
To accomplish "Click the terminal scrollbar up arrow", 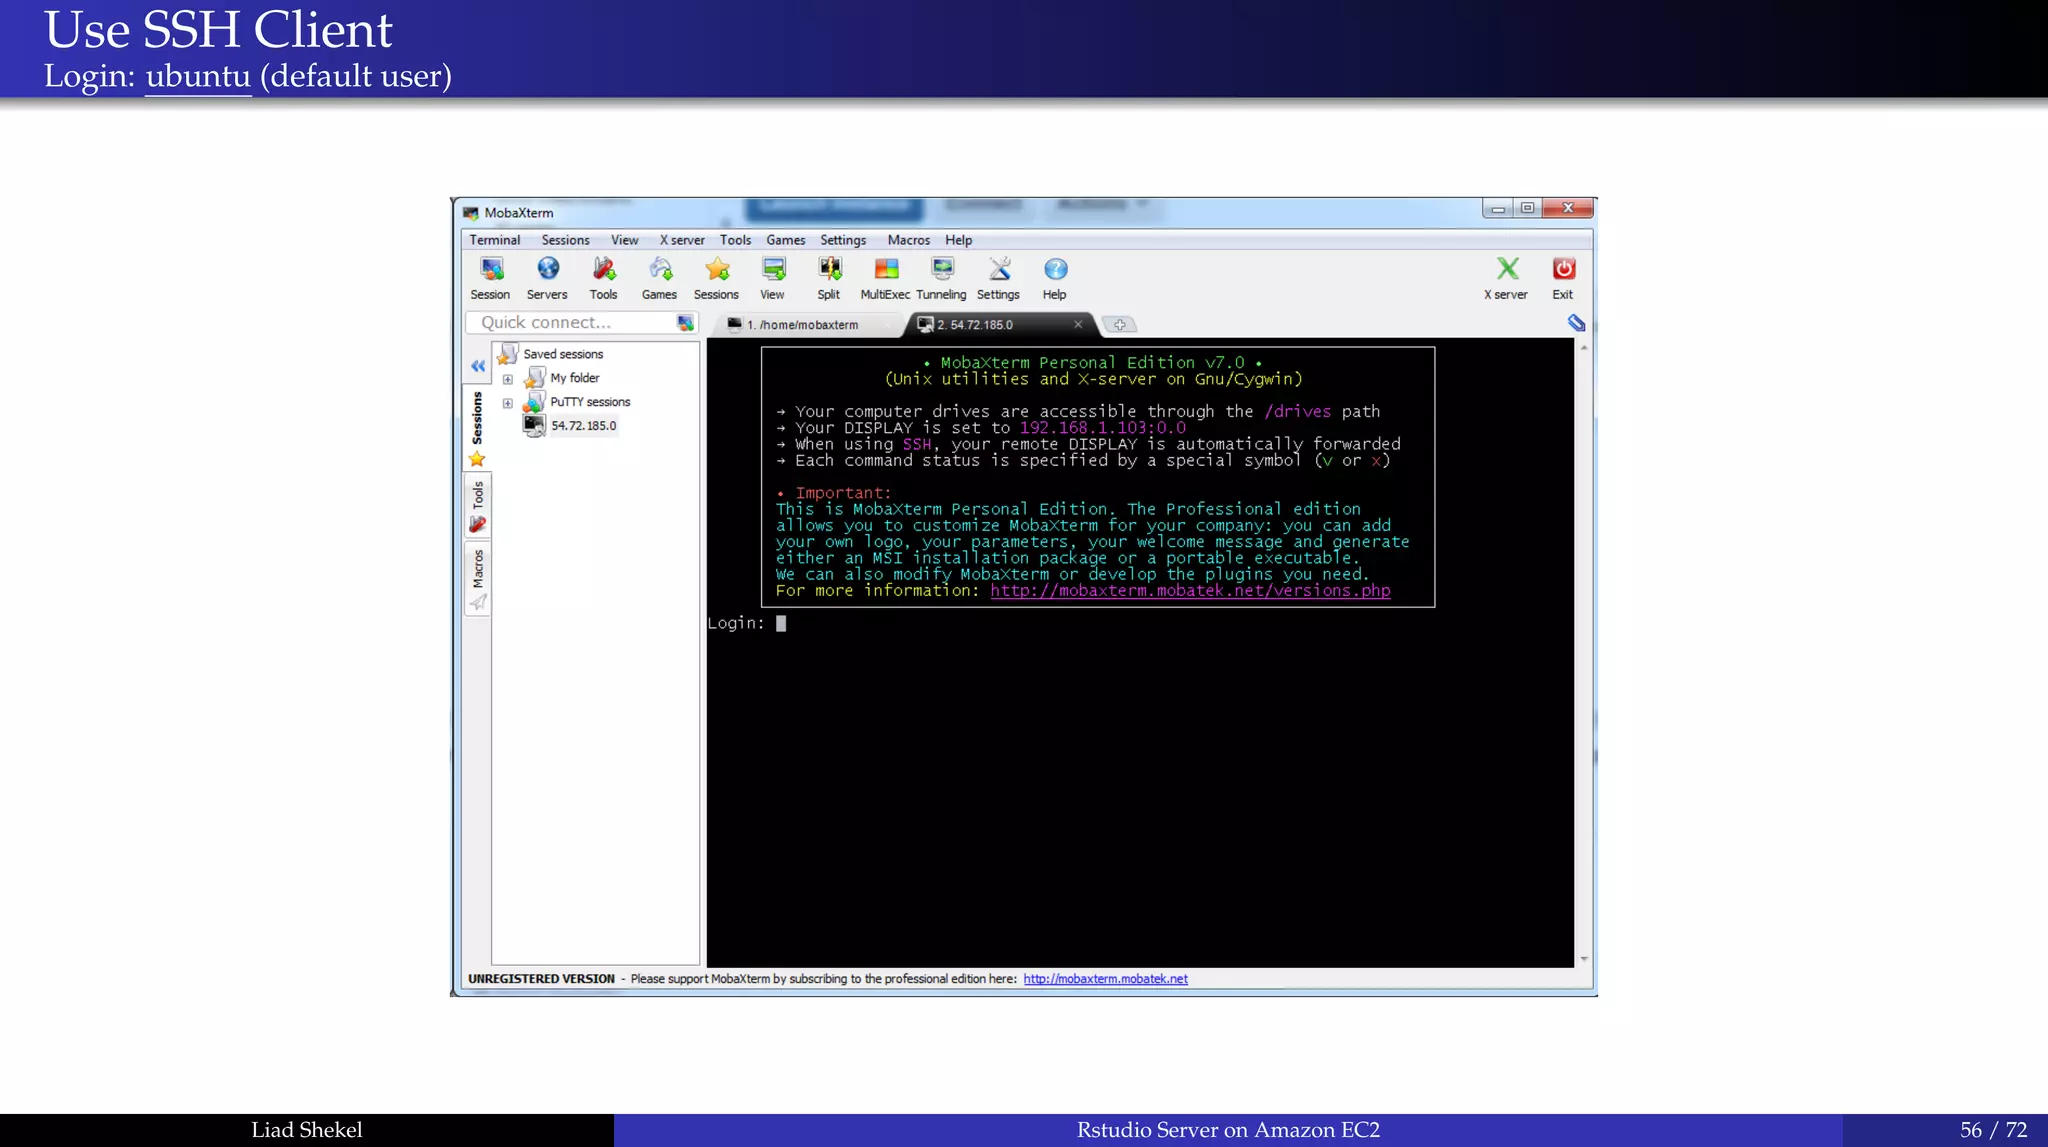I will coord(1584,347).
